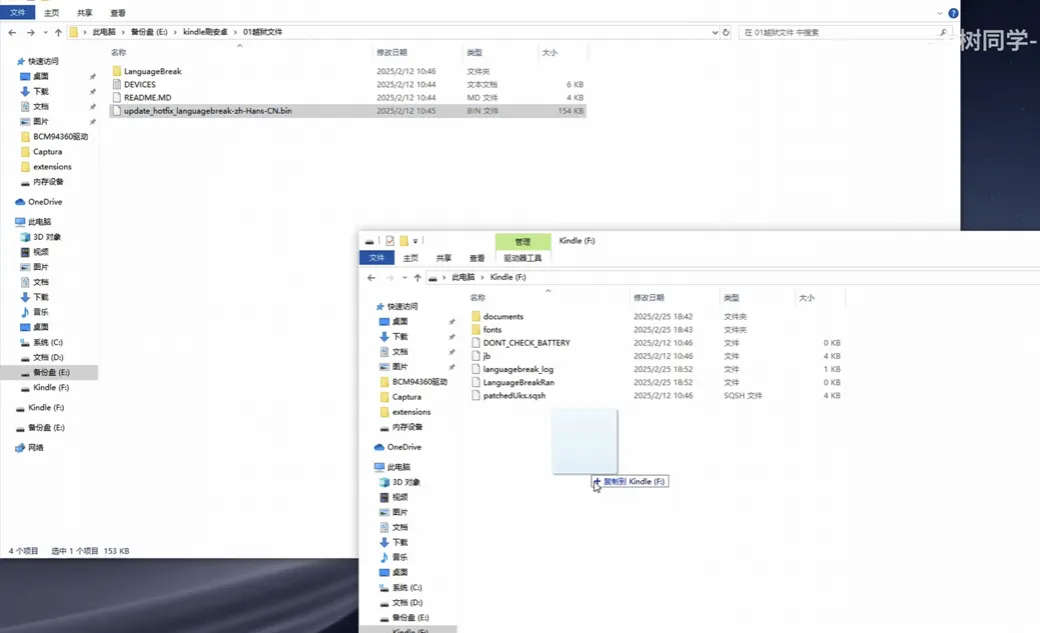Go back in the Kindle (F:) window
1040x633 pixels.
point(371,277)
